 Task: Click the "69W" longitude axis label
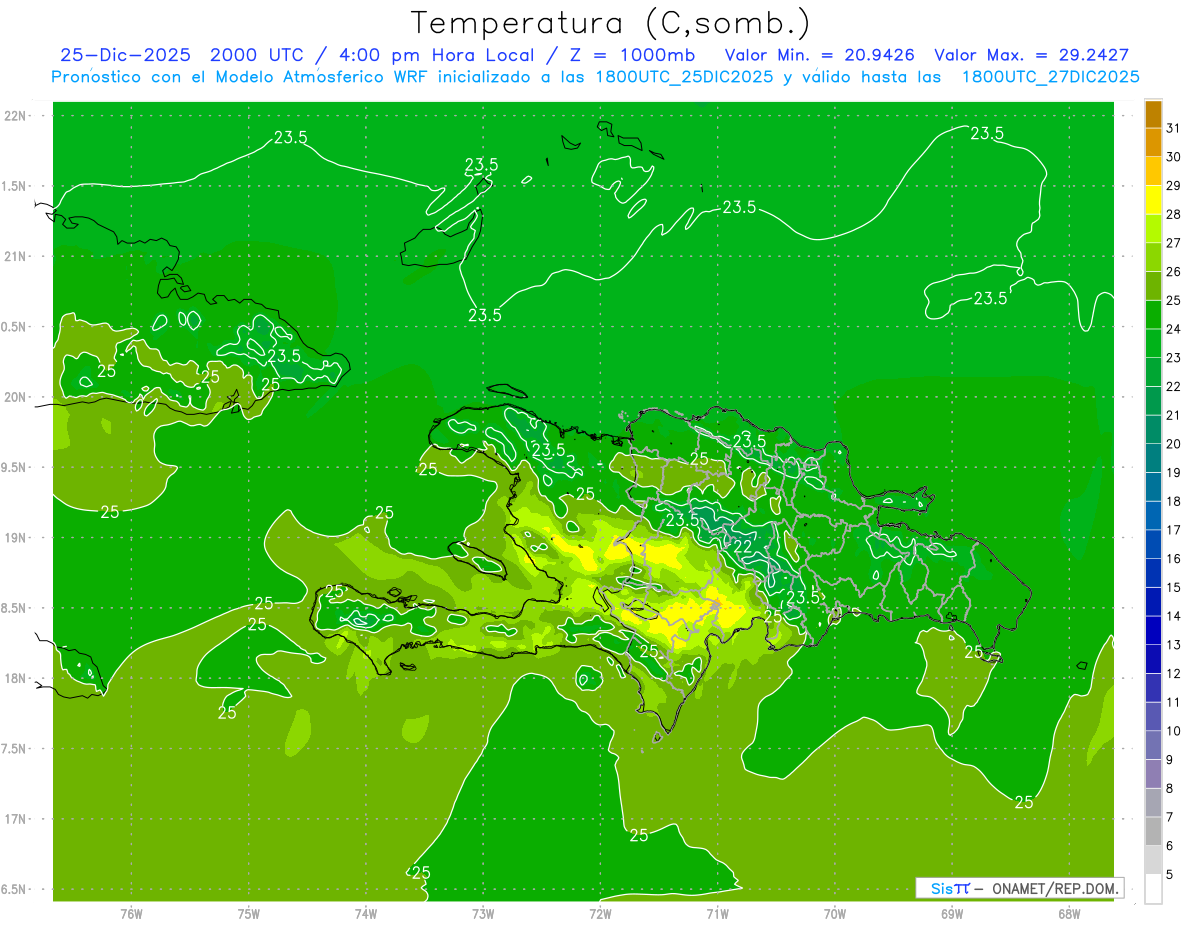(x=952, y=914)
